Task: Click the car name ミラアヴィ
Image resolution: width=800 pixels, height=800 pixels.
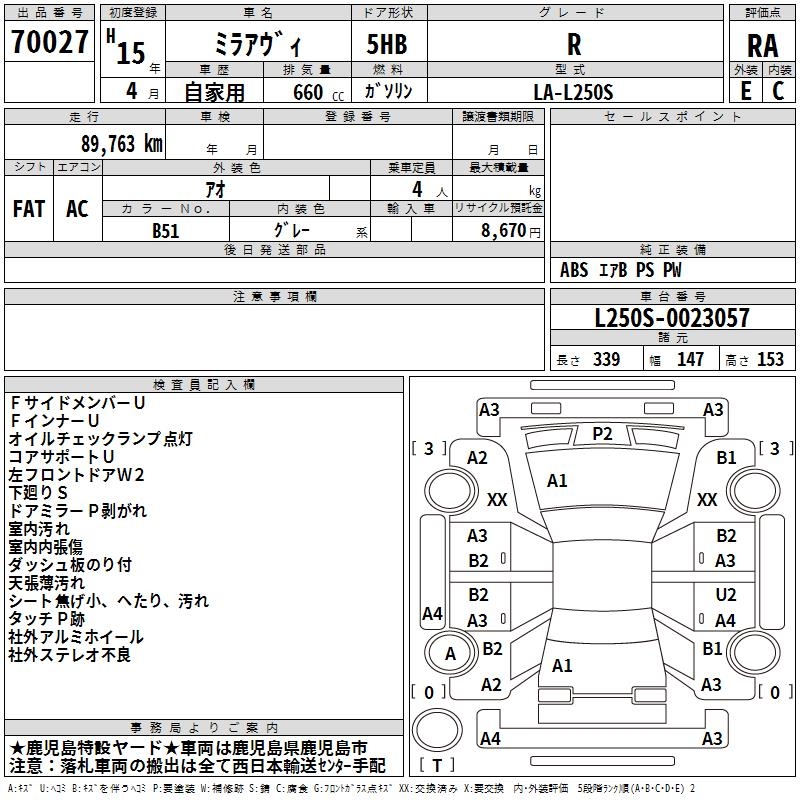Action: 258,44
